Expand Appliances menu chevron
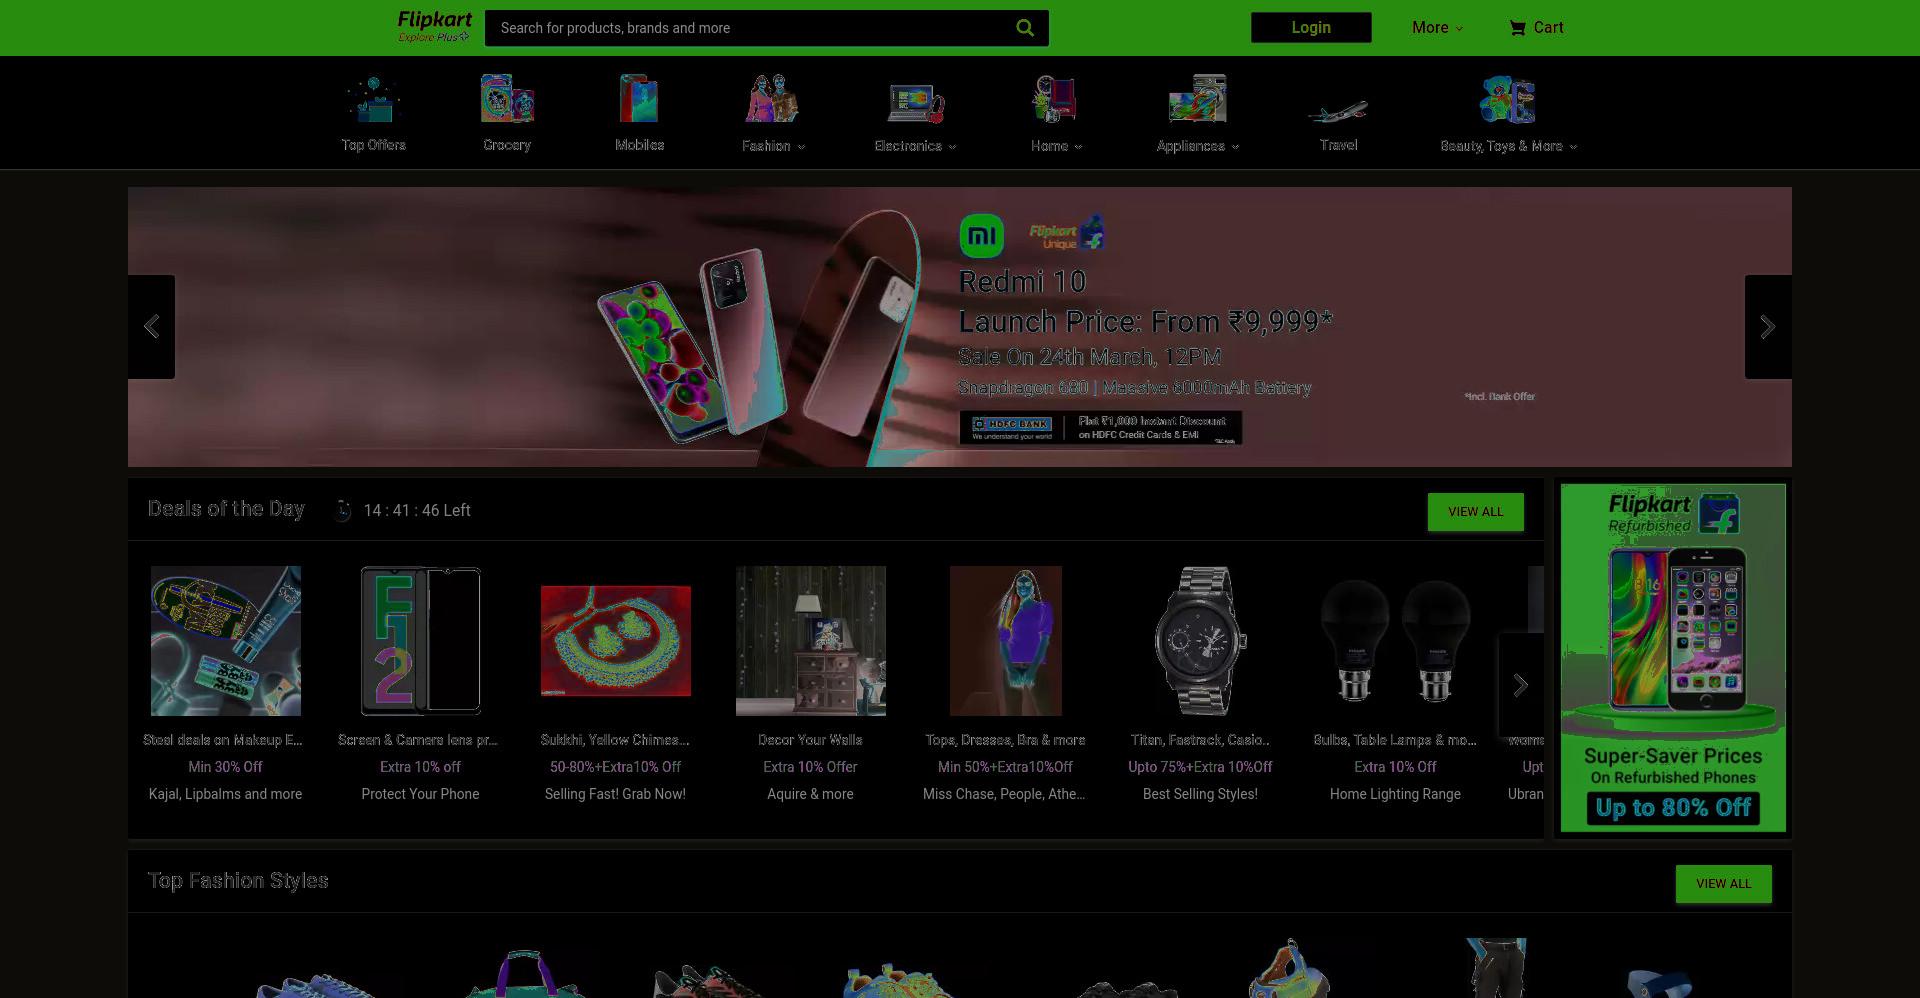 point(1235,147)
